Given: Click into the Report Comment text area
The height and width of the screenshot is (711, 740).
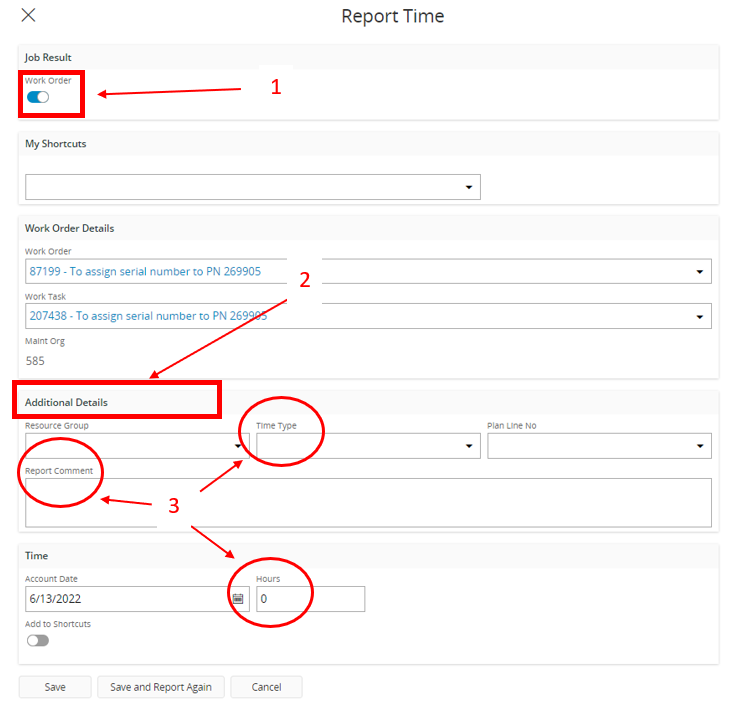Looking at the screenshot, I should point(368,502).
